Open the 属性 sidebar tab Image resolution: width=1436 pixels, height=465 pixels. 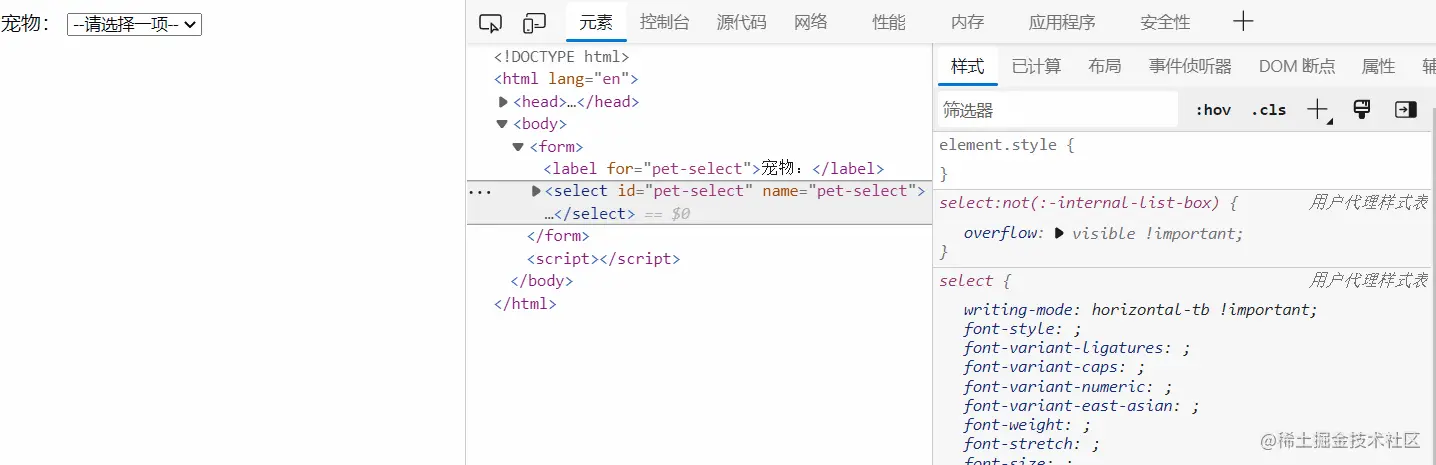pos(1378,66)
